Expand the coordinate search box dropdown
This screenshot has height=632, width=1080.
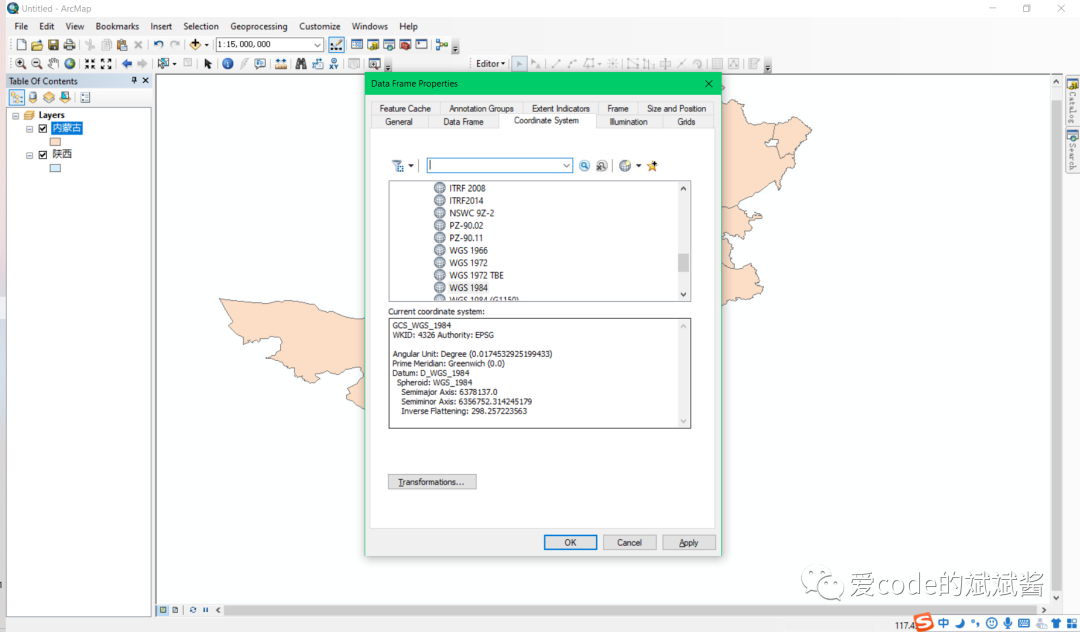(566, 166)
